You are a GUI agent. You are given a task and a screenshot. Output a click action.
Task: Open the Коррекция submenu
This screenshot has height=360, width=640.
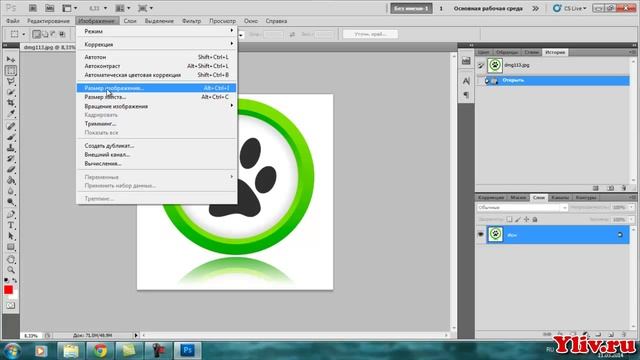[x=156, y=44]
